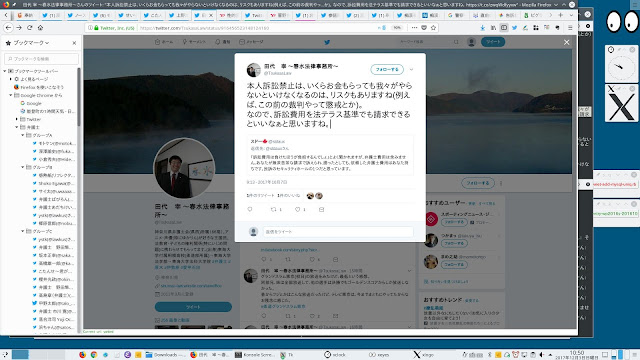
Task: Collapse the 'グループA' folder
Action: 23,135
